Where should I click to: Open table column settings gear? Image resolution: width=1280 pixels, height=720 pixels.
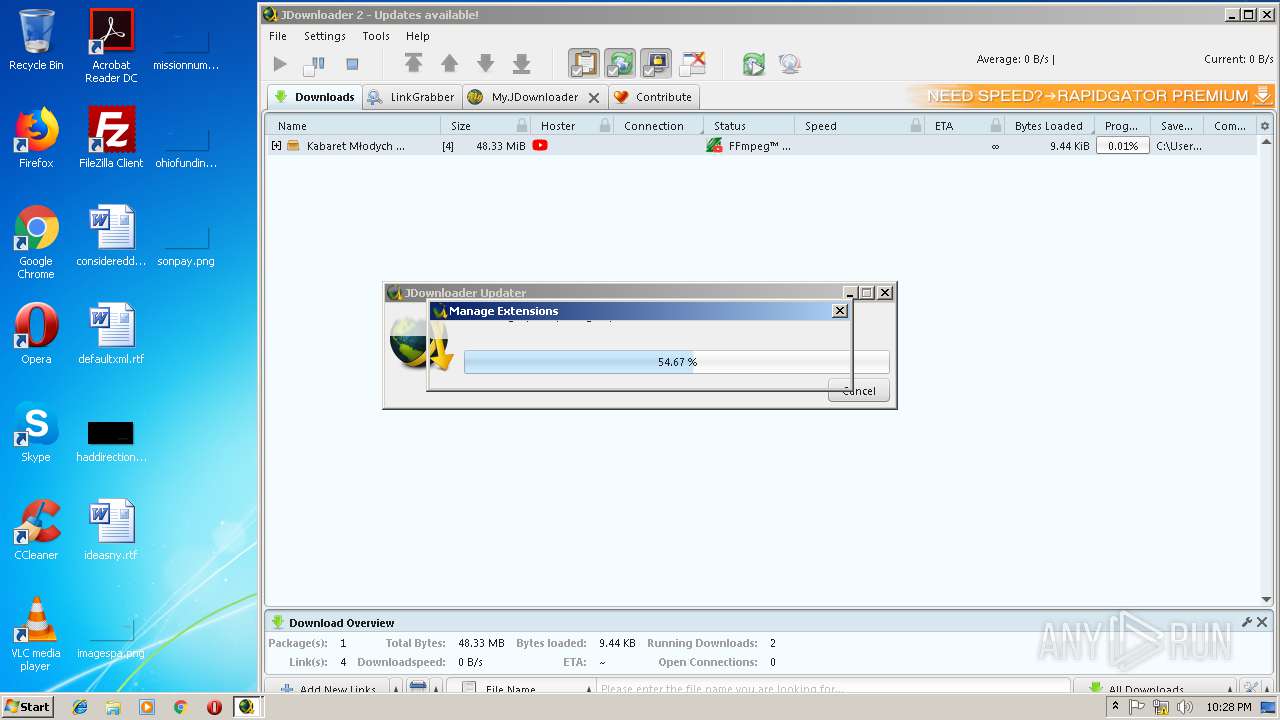click(1265, 126)
